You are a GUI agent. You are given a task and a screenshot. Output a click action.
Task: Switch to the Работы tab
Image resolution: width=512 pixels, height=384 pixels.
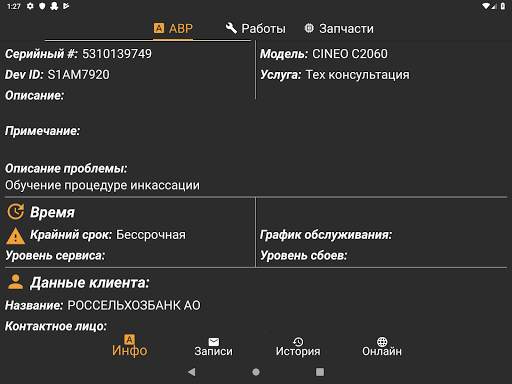click(256, 29)
